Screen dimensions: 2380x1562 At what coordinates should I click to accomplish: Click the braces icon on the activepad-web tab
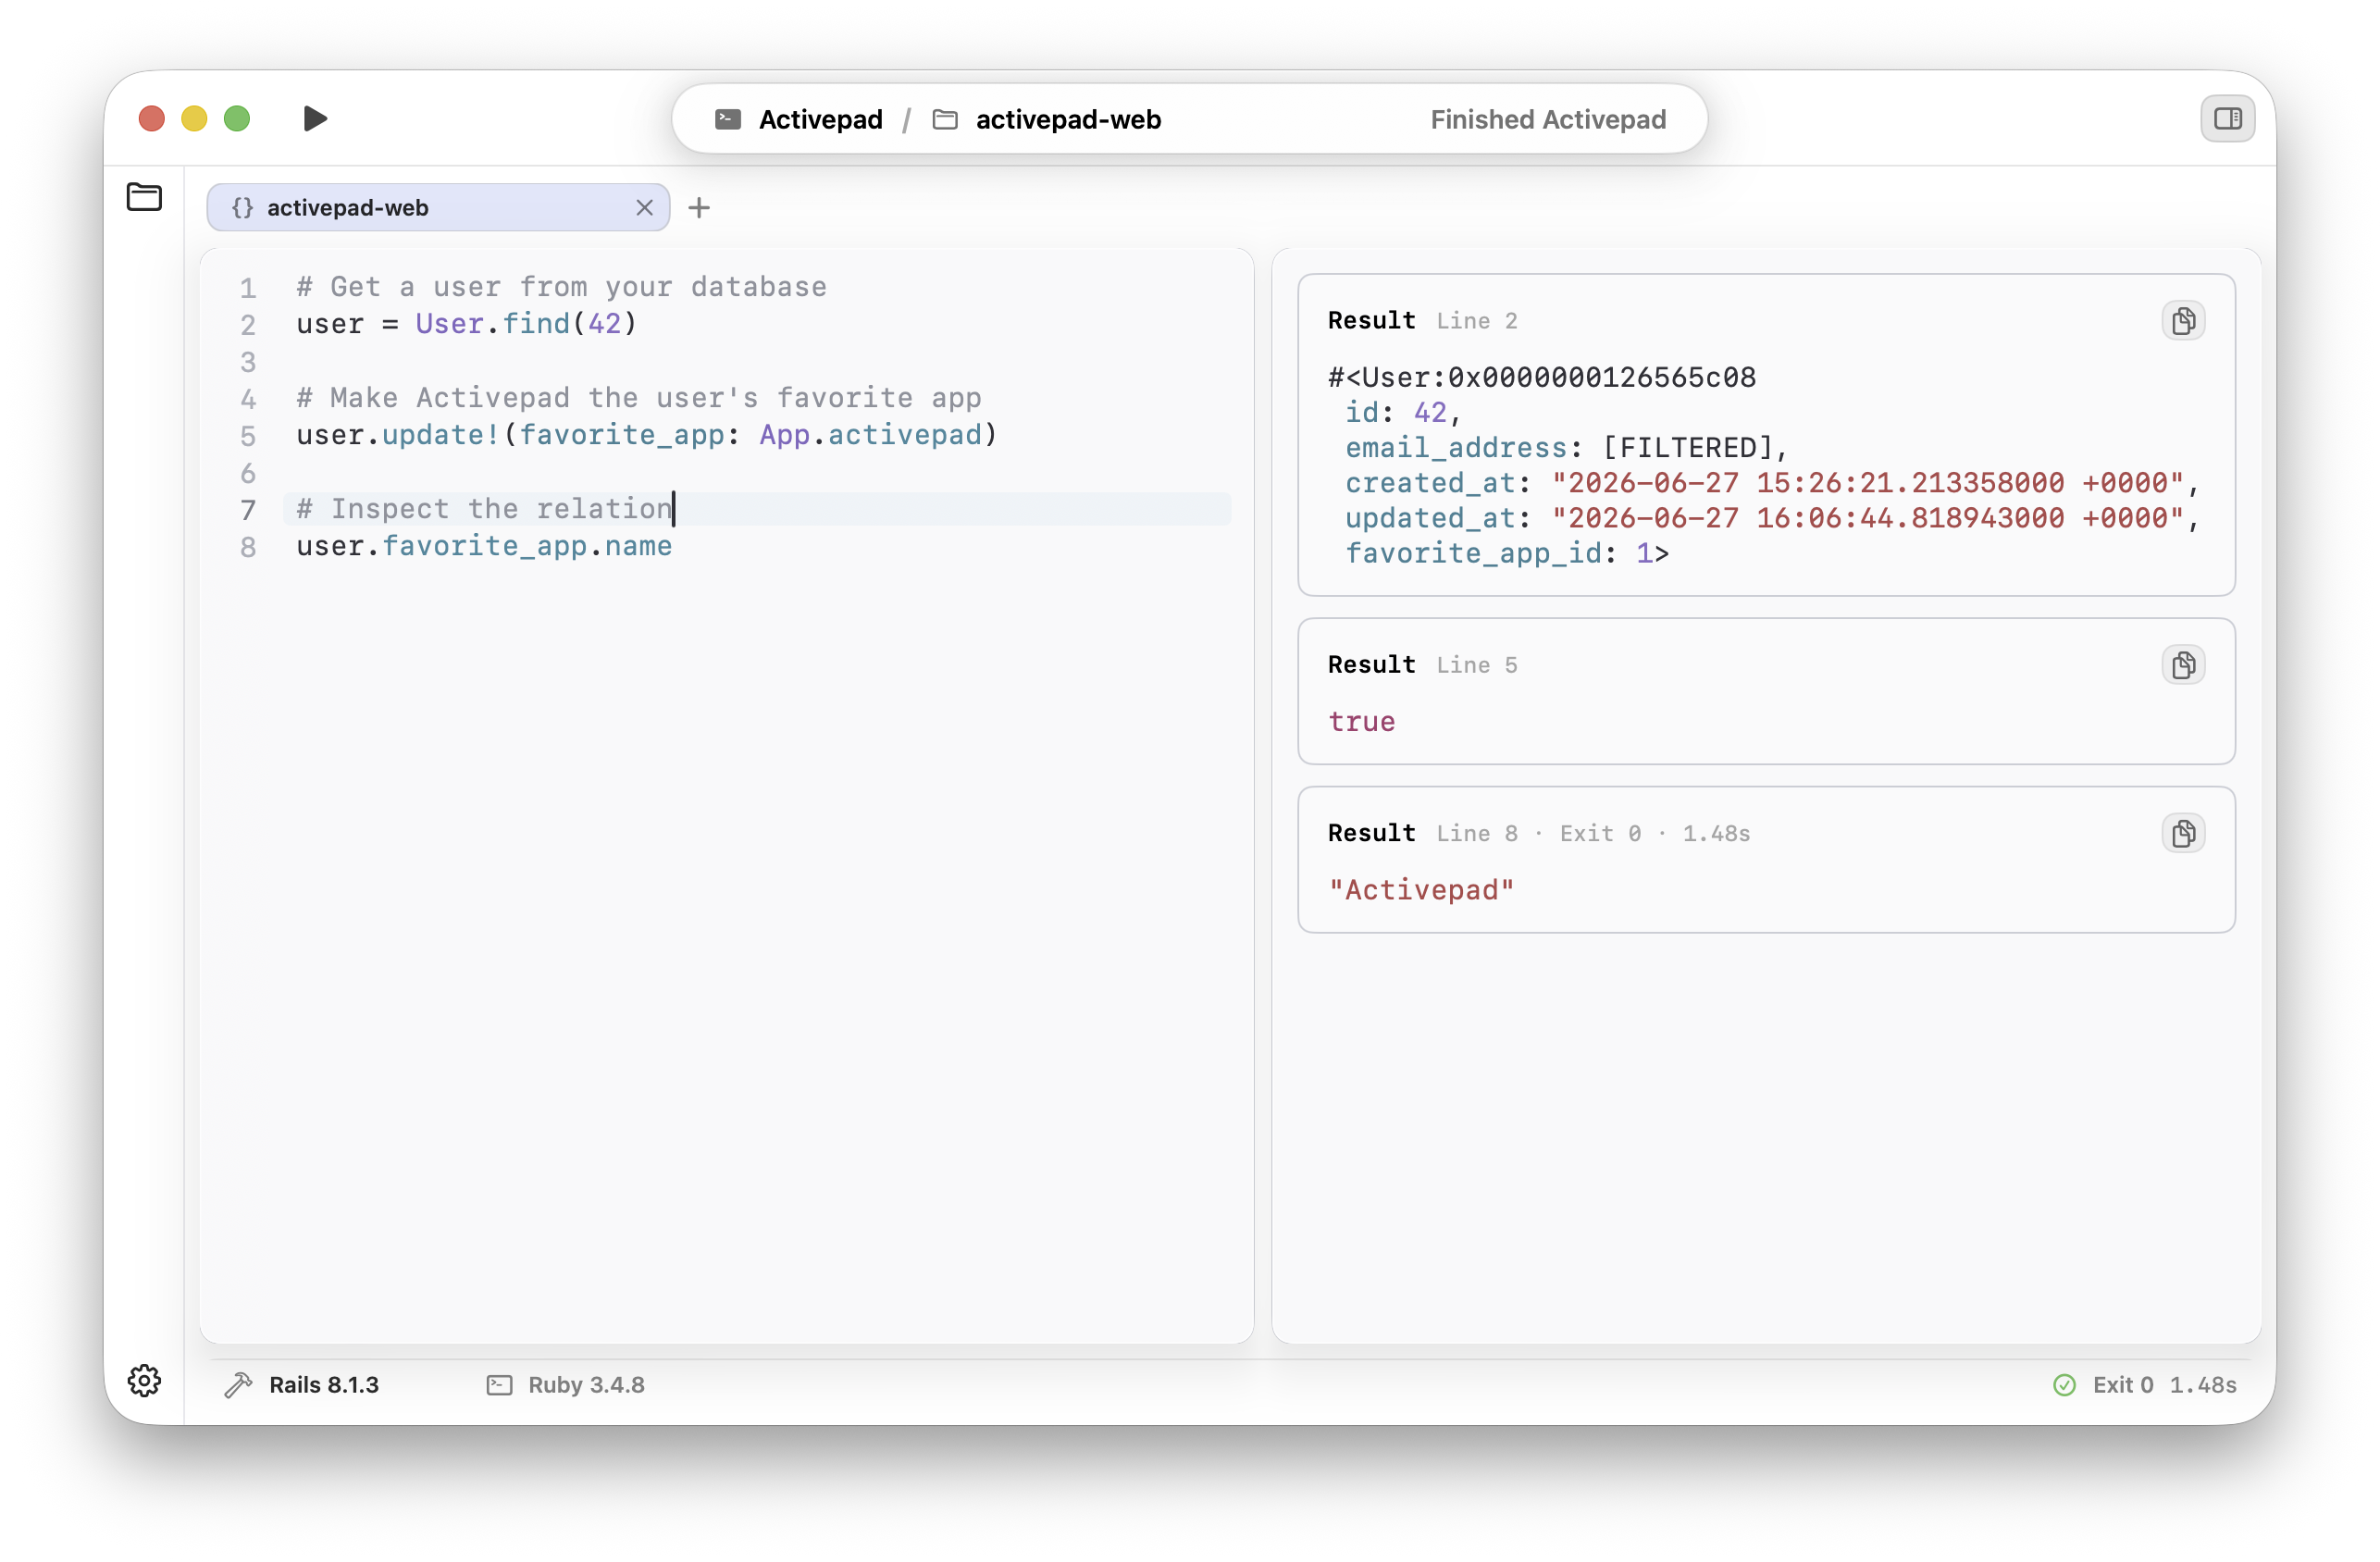242,207
